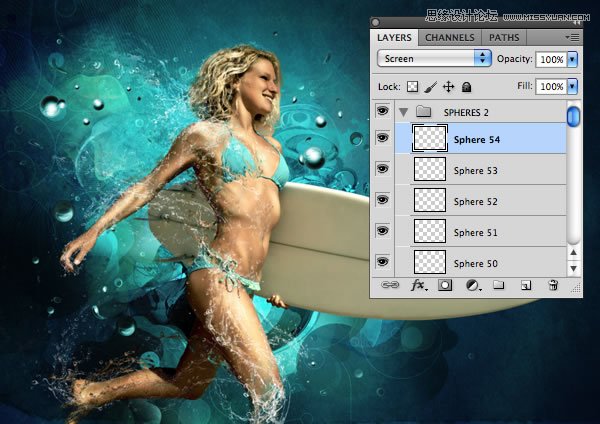600x424 pixels.
Task: Open the layer style fx menu
Action: click(x=418, y=285)
